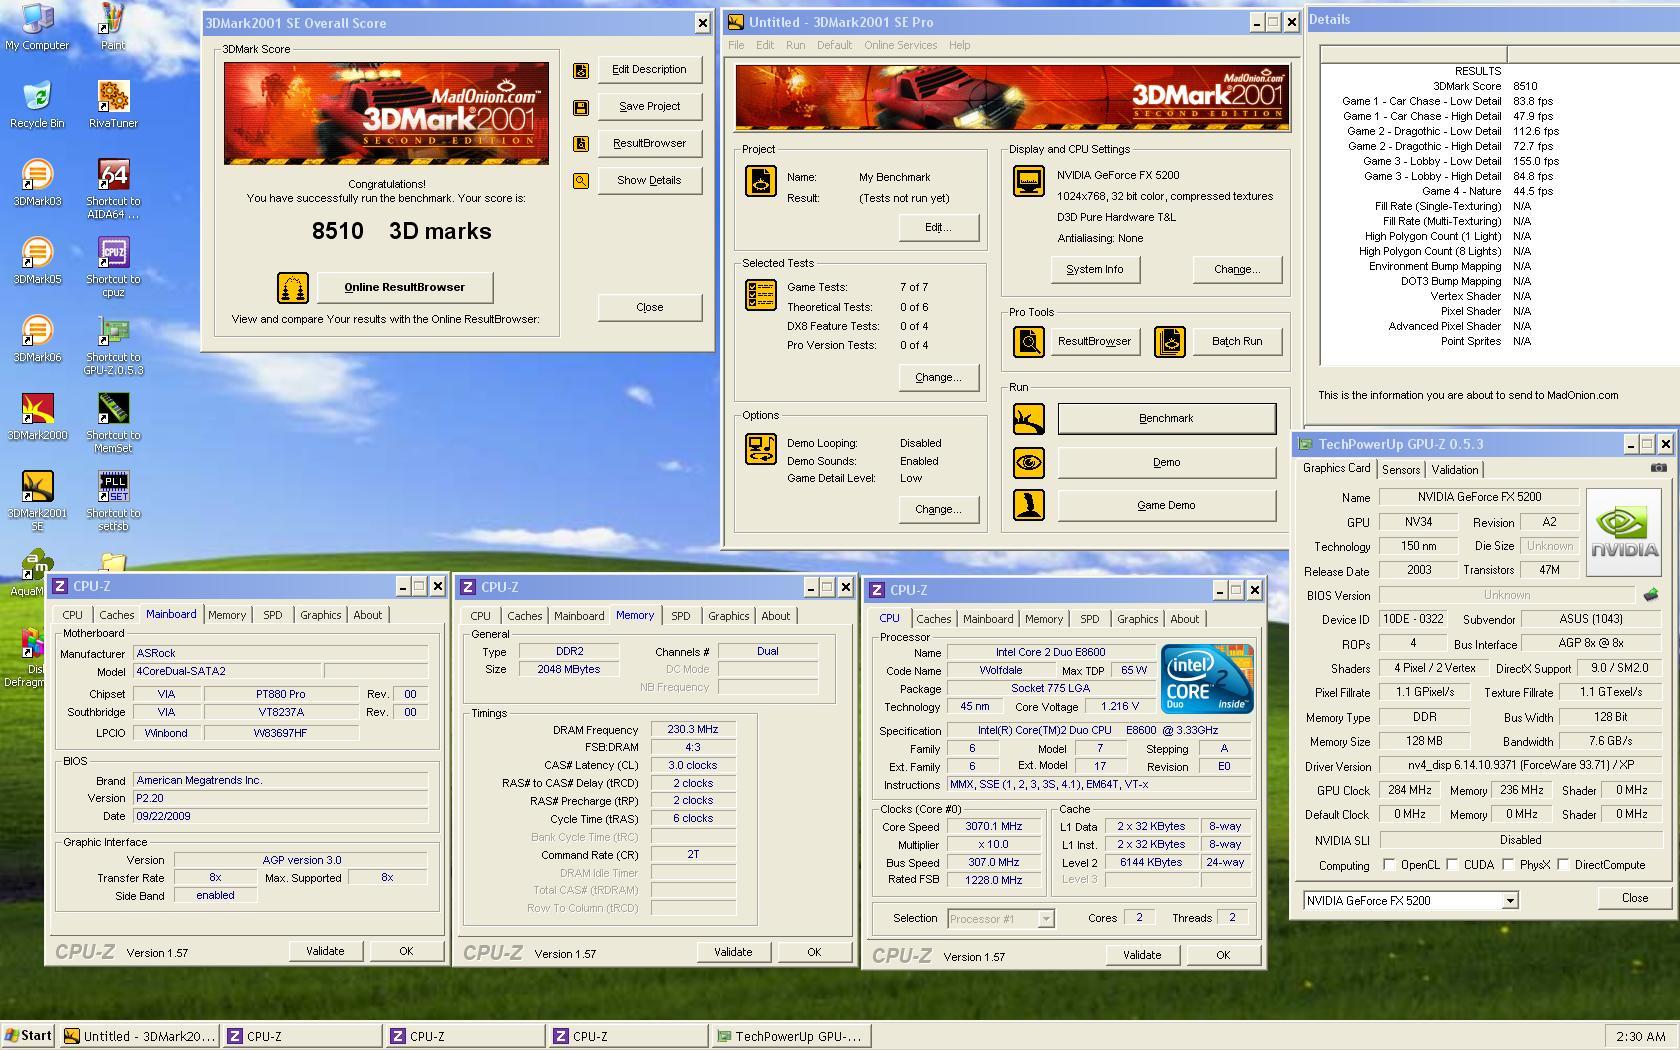Click the Game Demo joystick icon
Viewport: 1680px width, 1050px height.
pyautogui.click(x=1029, y=505)
